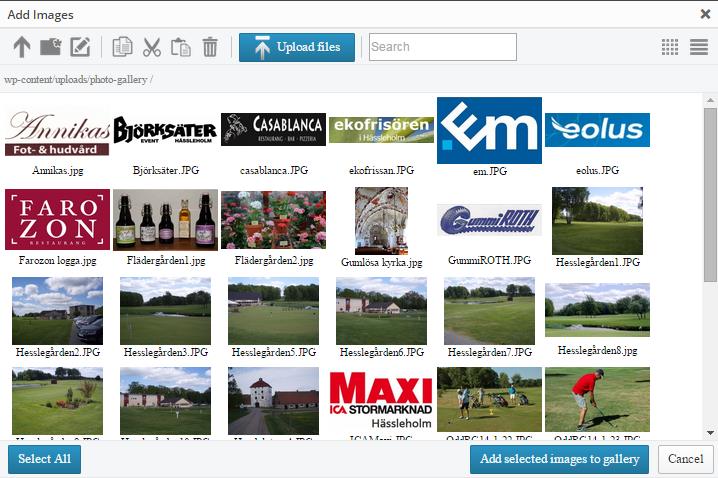718x478 pixels.
Task: Select the Flädergården1.jpg bottles thumbnail
Action: point(165,220)
